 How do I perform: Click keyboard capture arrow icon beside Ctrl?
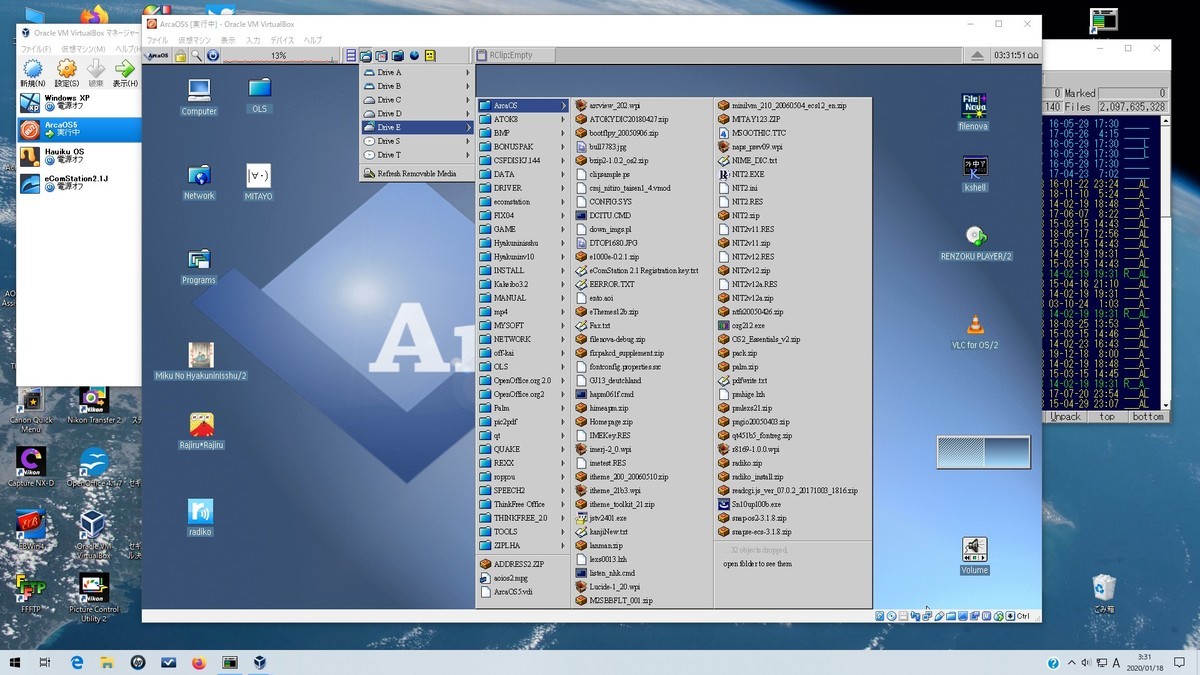[1010, 616]
